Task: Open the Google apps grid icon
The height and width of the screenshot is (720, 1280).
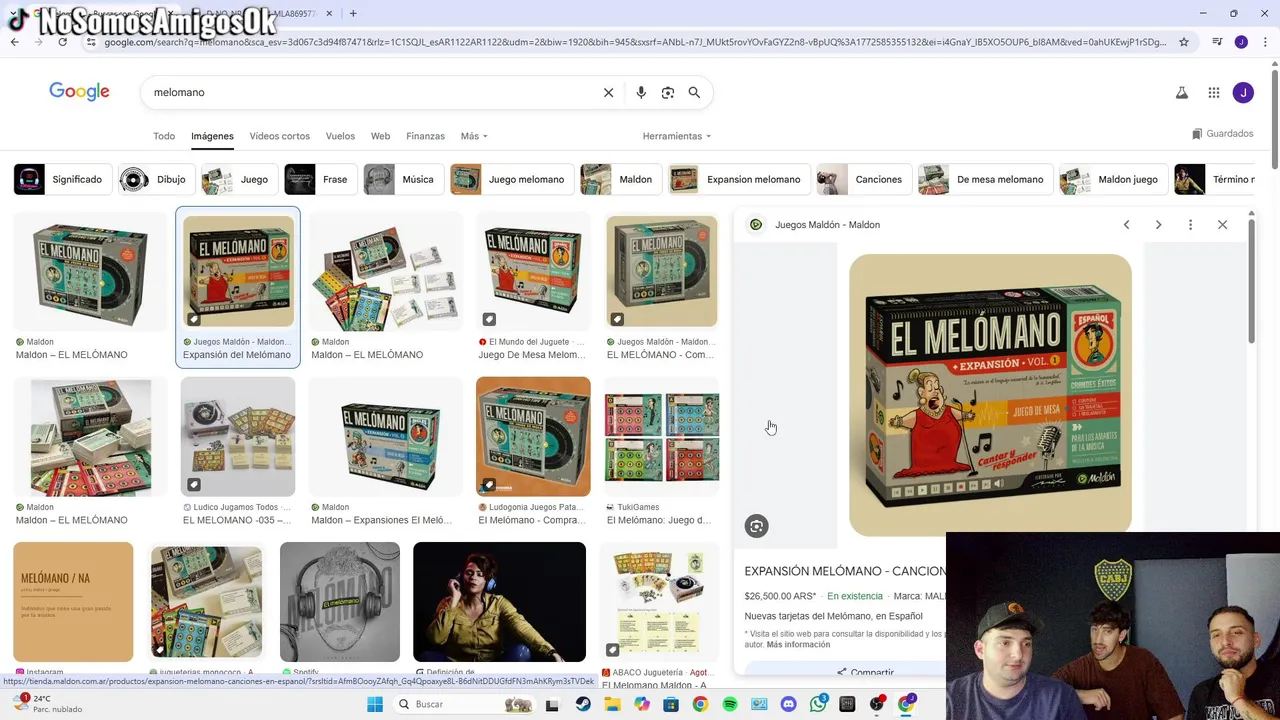Action: point(1213,93)
